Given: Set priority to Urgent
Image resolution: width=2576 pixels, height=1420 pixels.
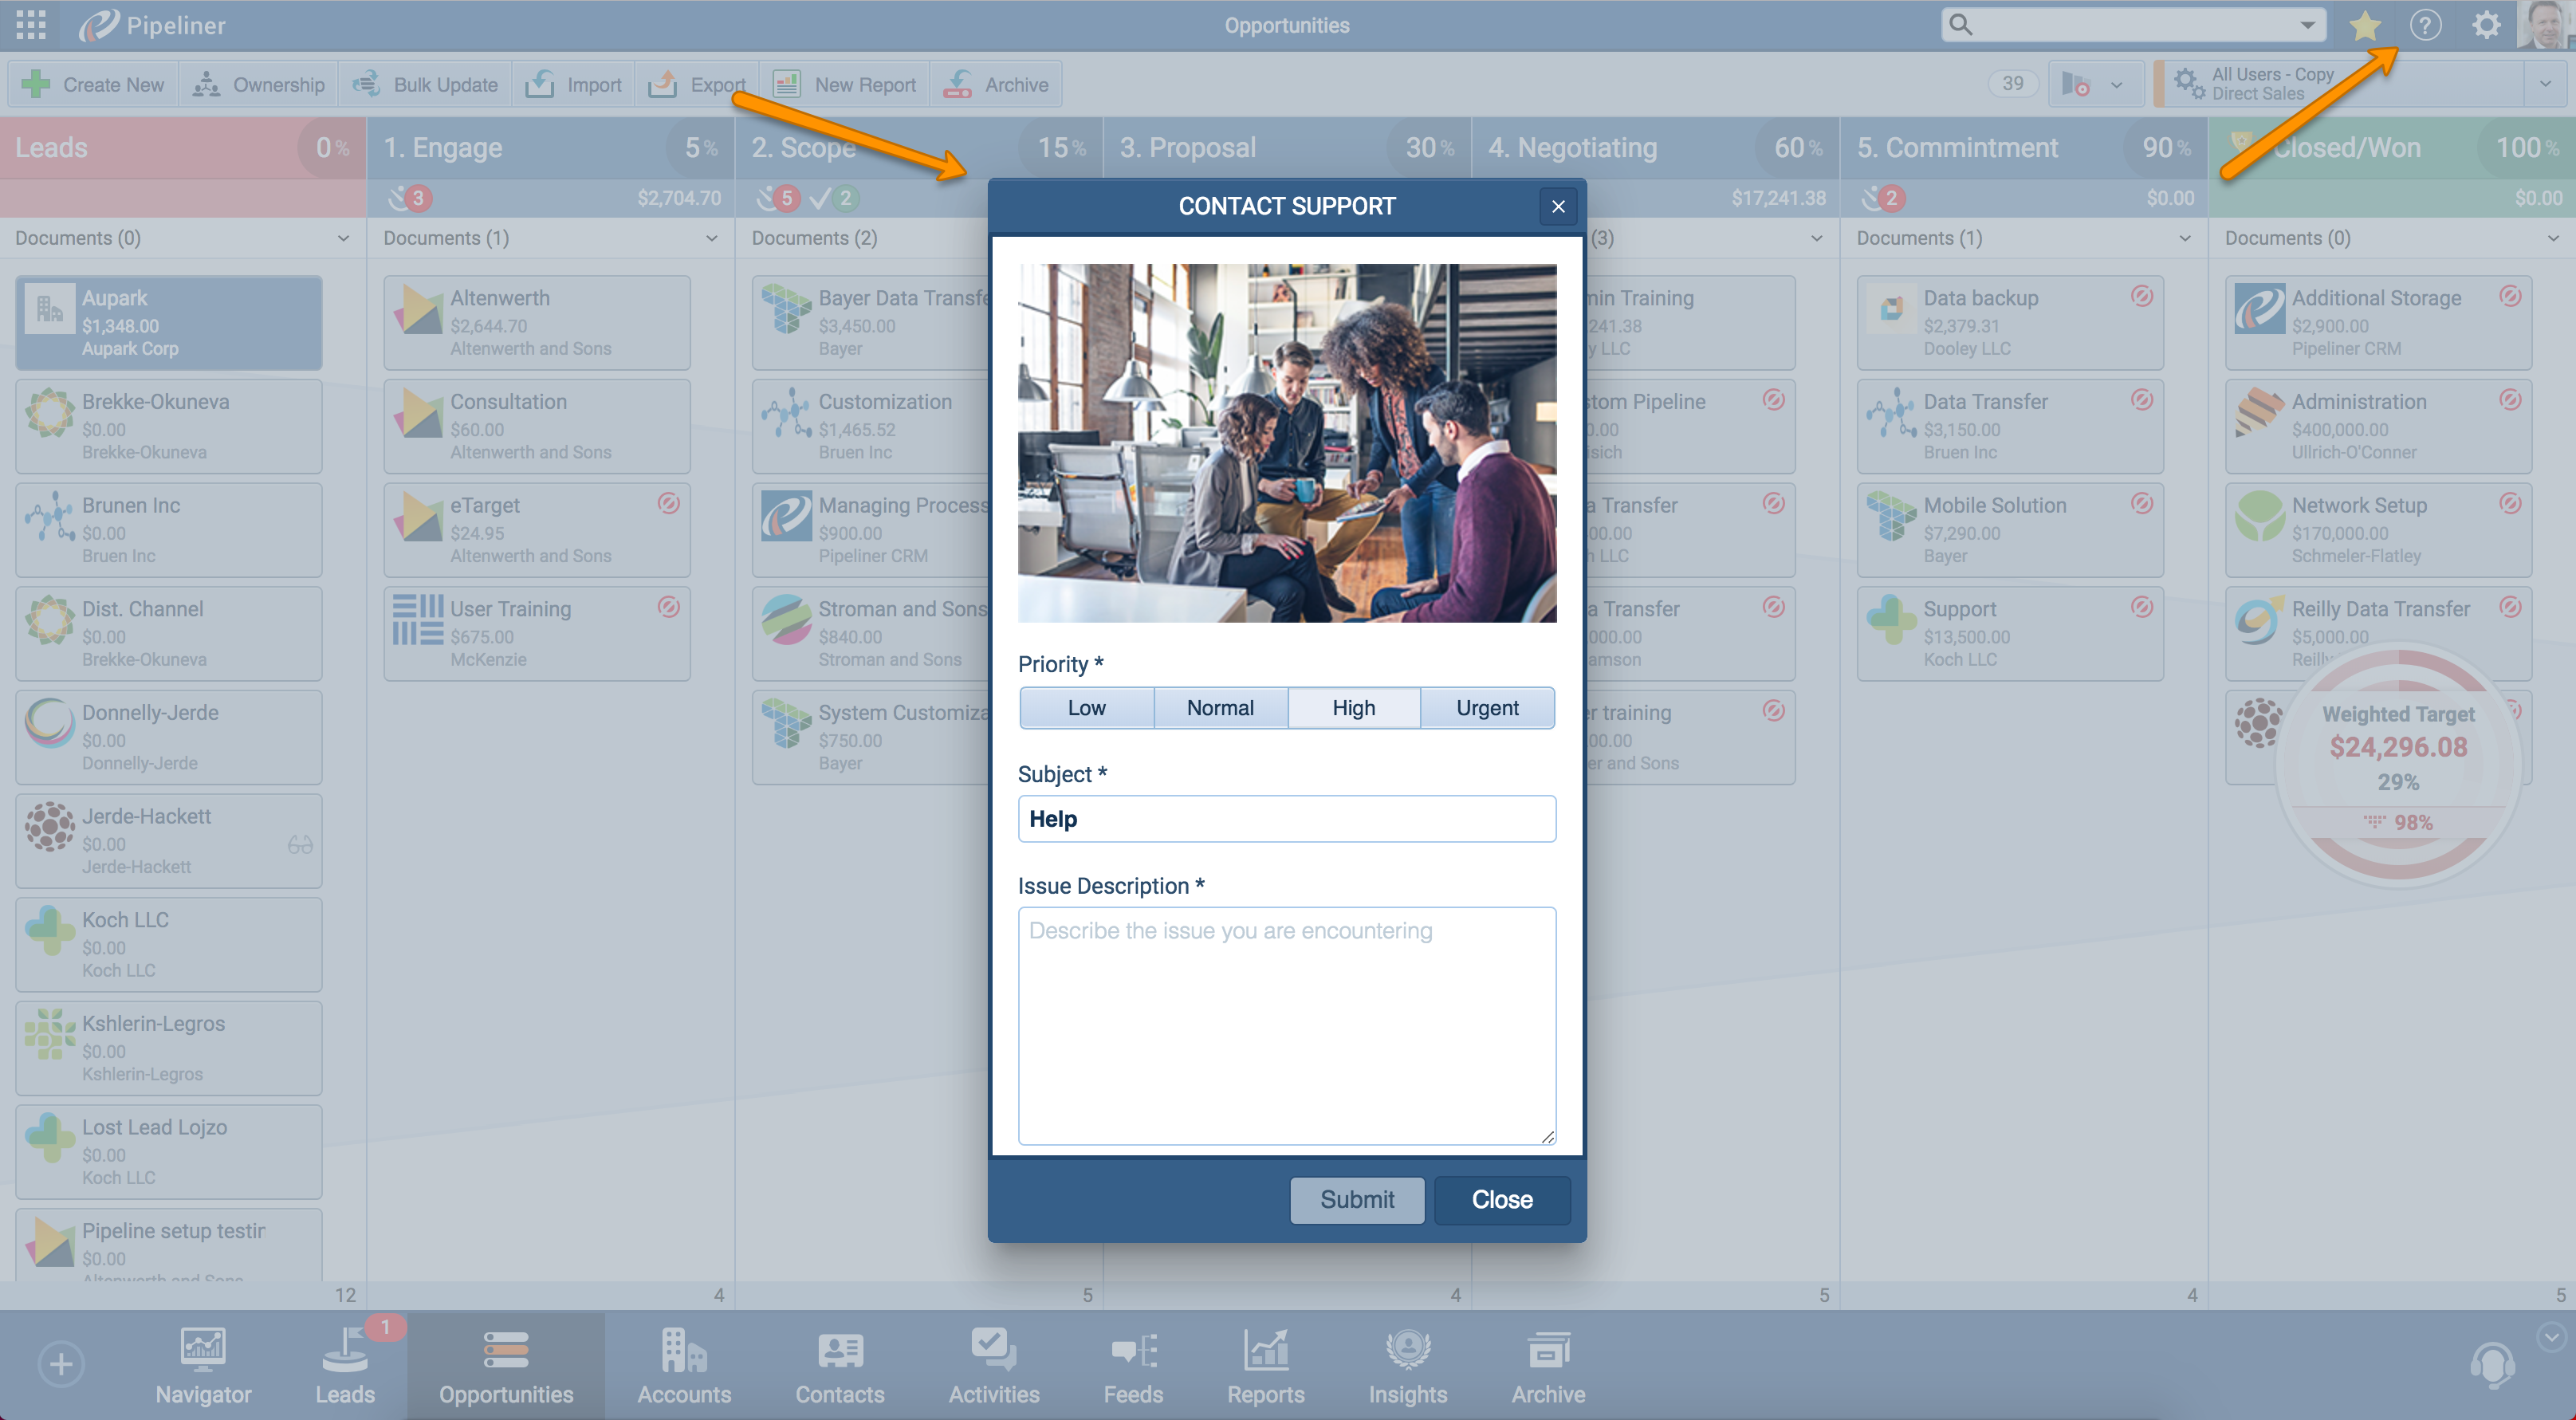Looking at the screenshot, I should tap(1487, 708).
